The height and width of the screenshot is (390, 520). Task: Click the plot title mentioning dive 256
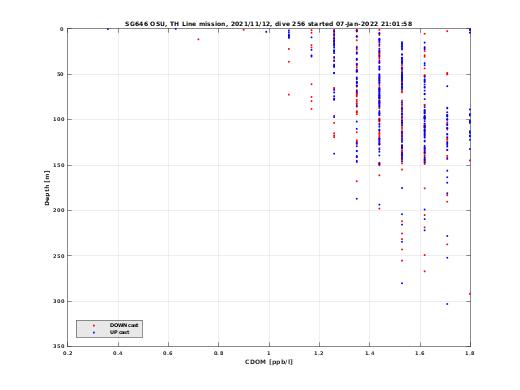coord(268,24)
